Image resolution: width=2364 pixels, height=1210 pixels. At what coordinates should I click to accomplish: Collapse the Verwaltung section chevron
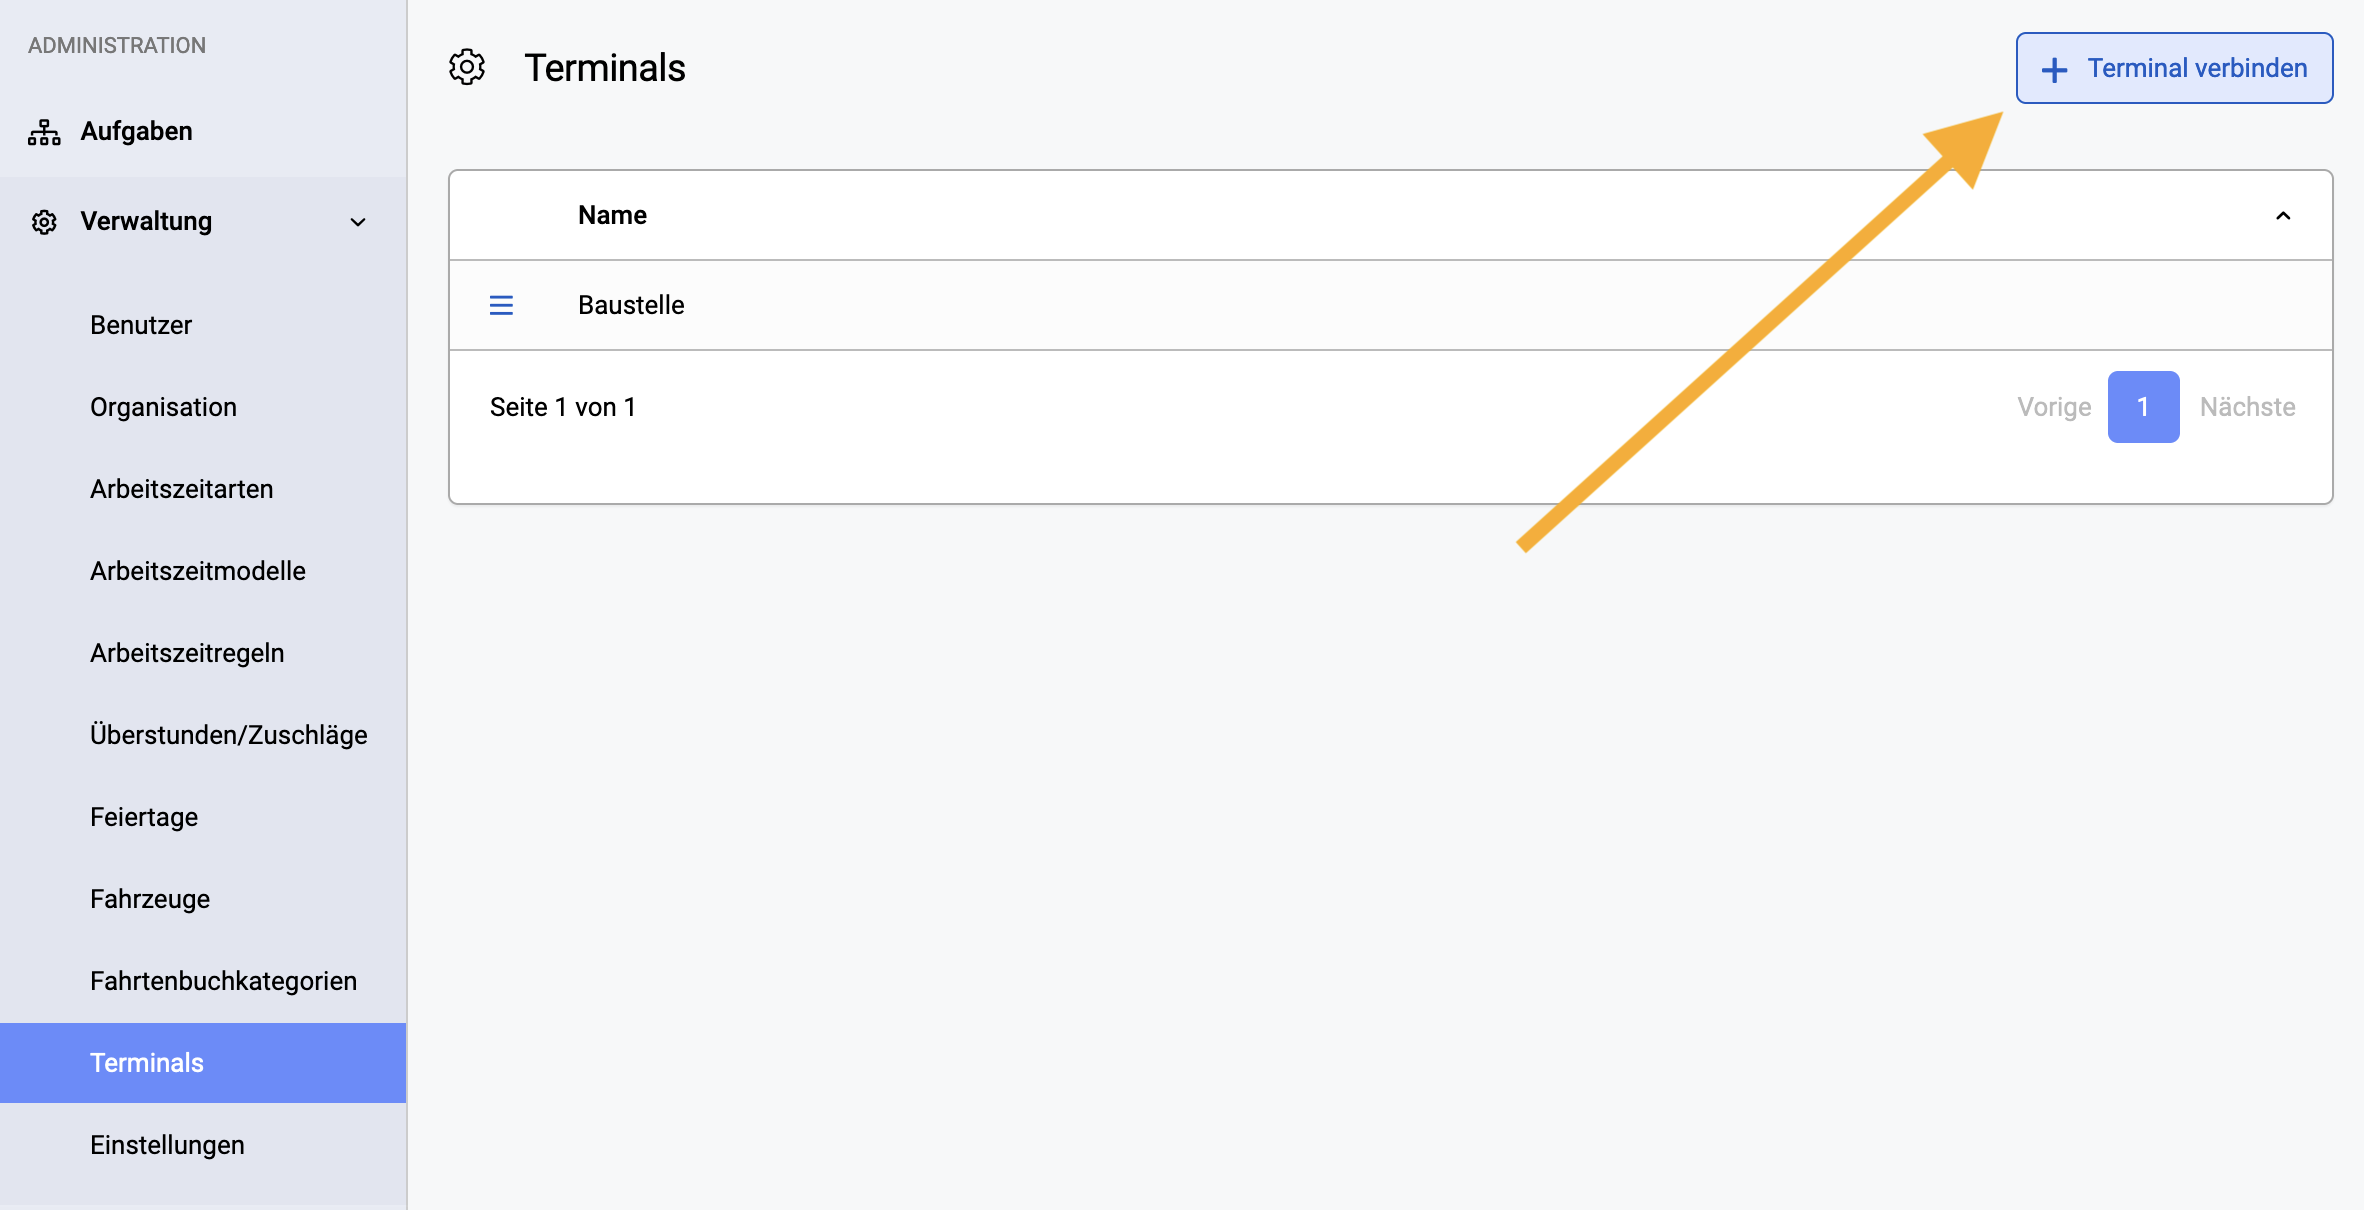358,222
